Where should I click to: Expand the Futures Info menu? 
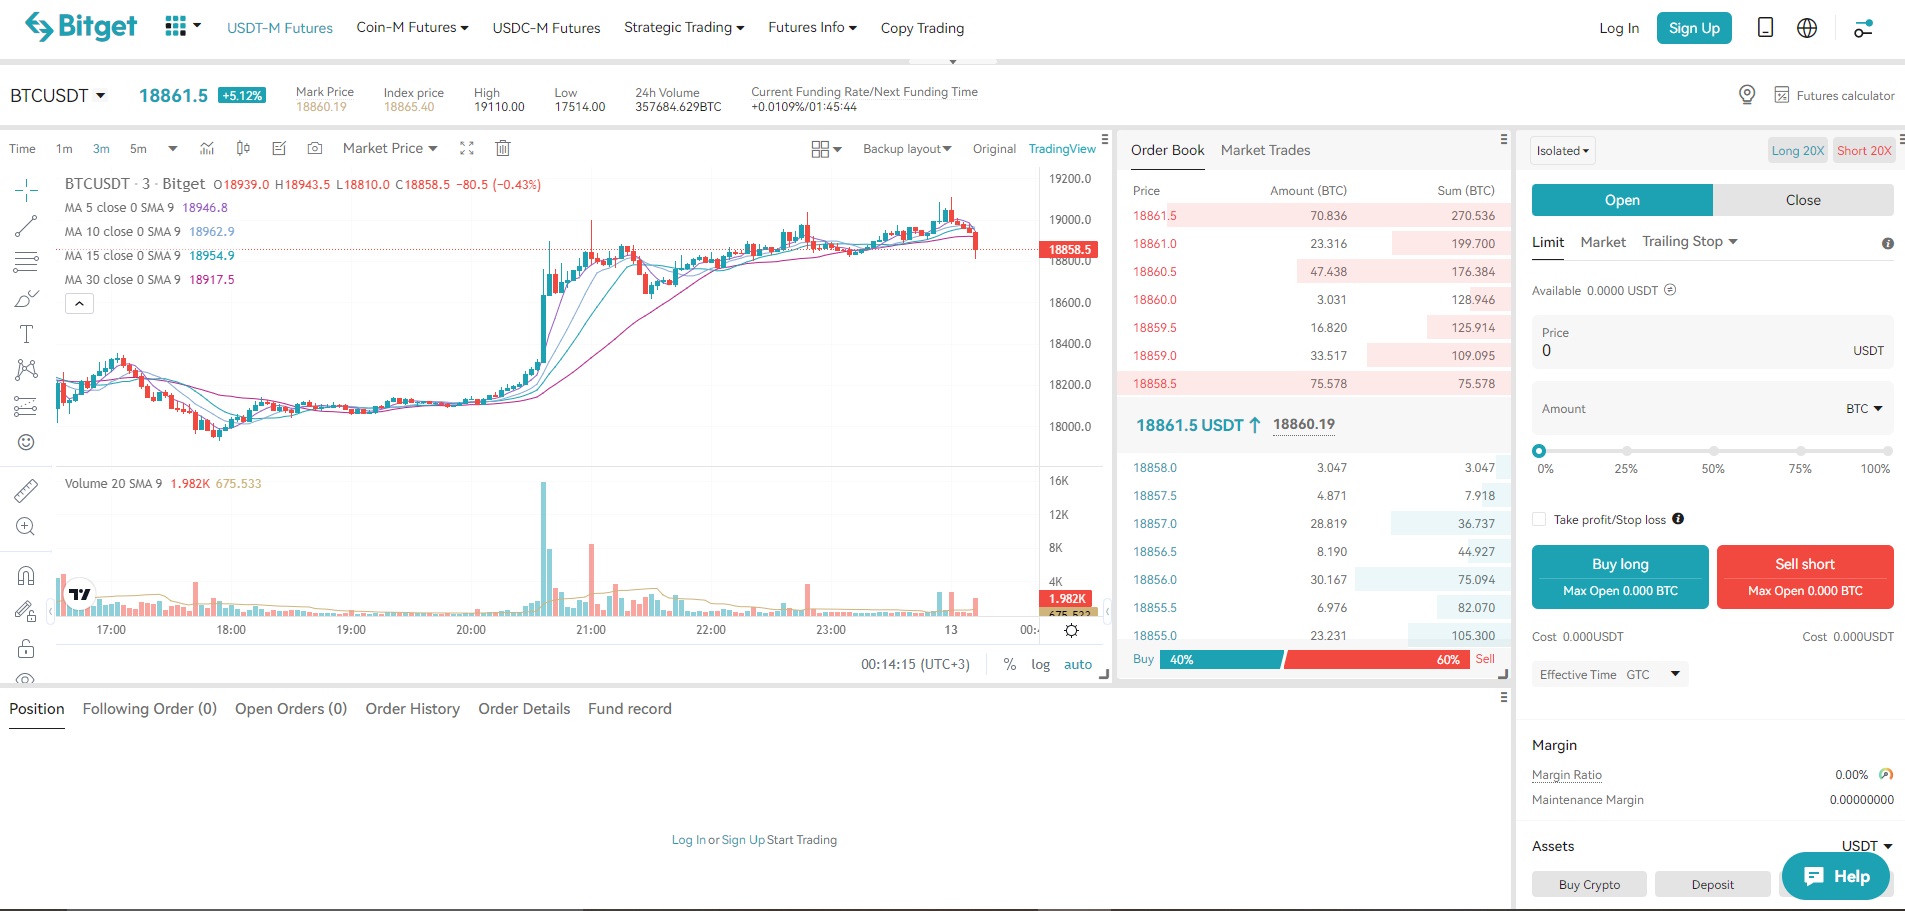[812, 27]
